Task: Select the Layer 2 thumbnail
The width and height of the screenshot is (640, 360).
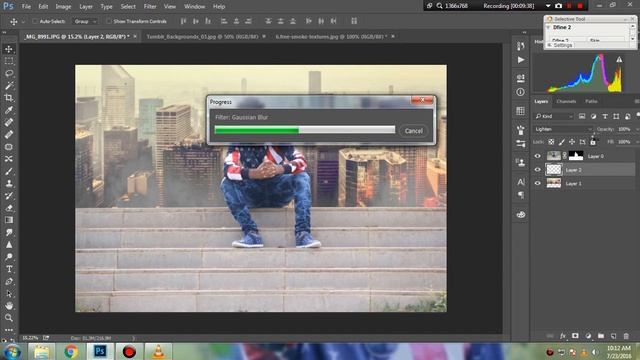Action: coord(554,169)
